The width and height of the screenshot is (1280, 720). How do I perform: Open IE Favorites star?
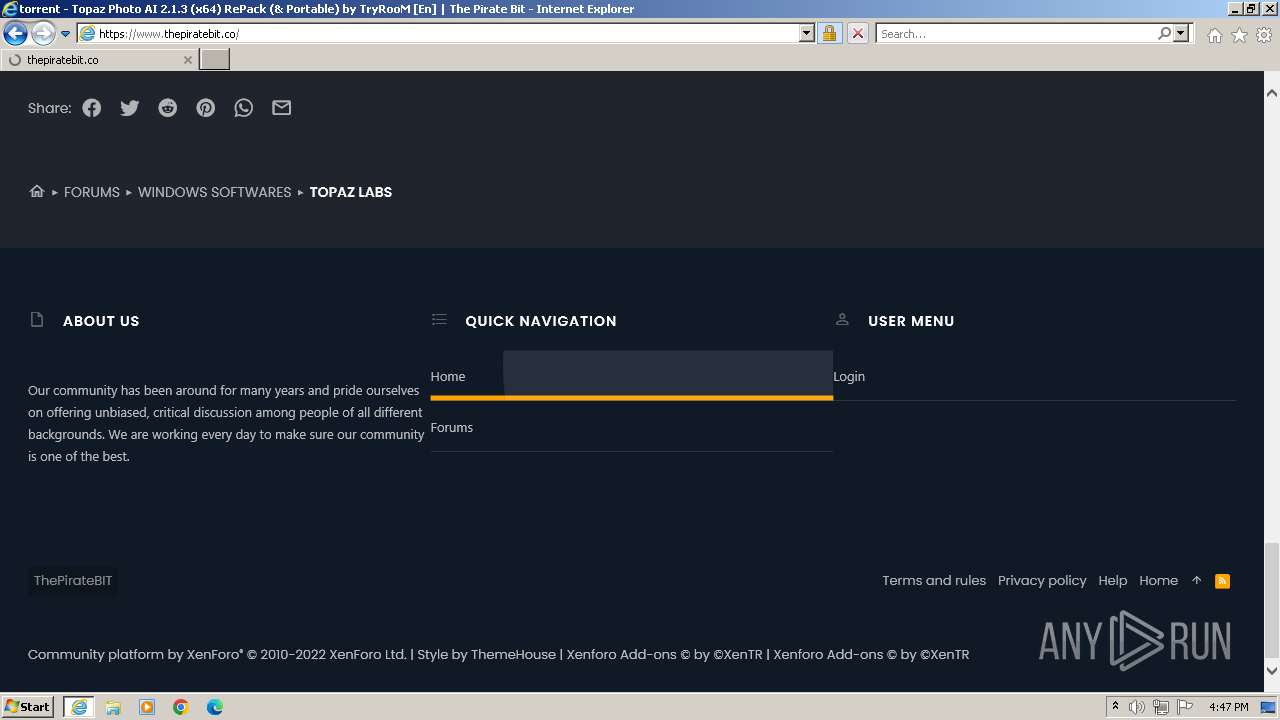click(1239, 35)
